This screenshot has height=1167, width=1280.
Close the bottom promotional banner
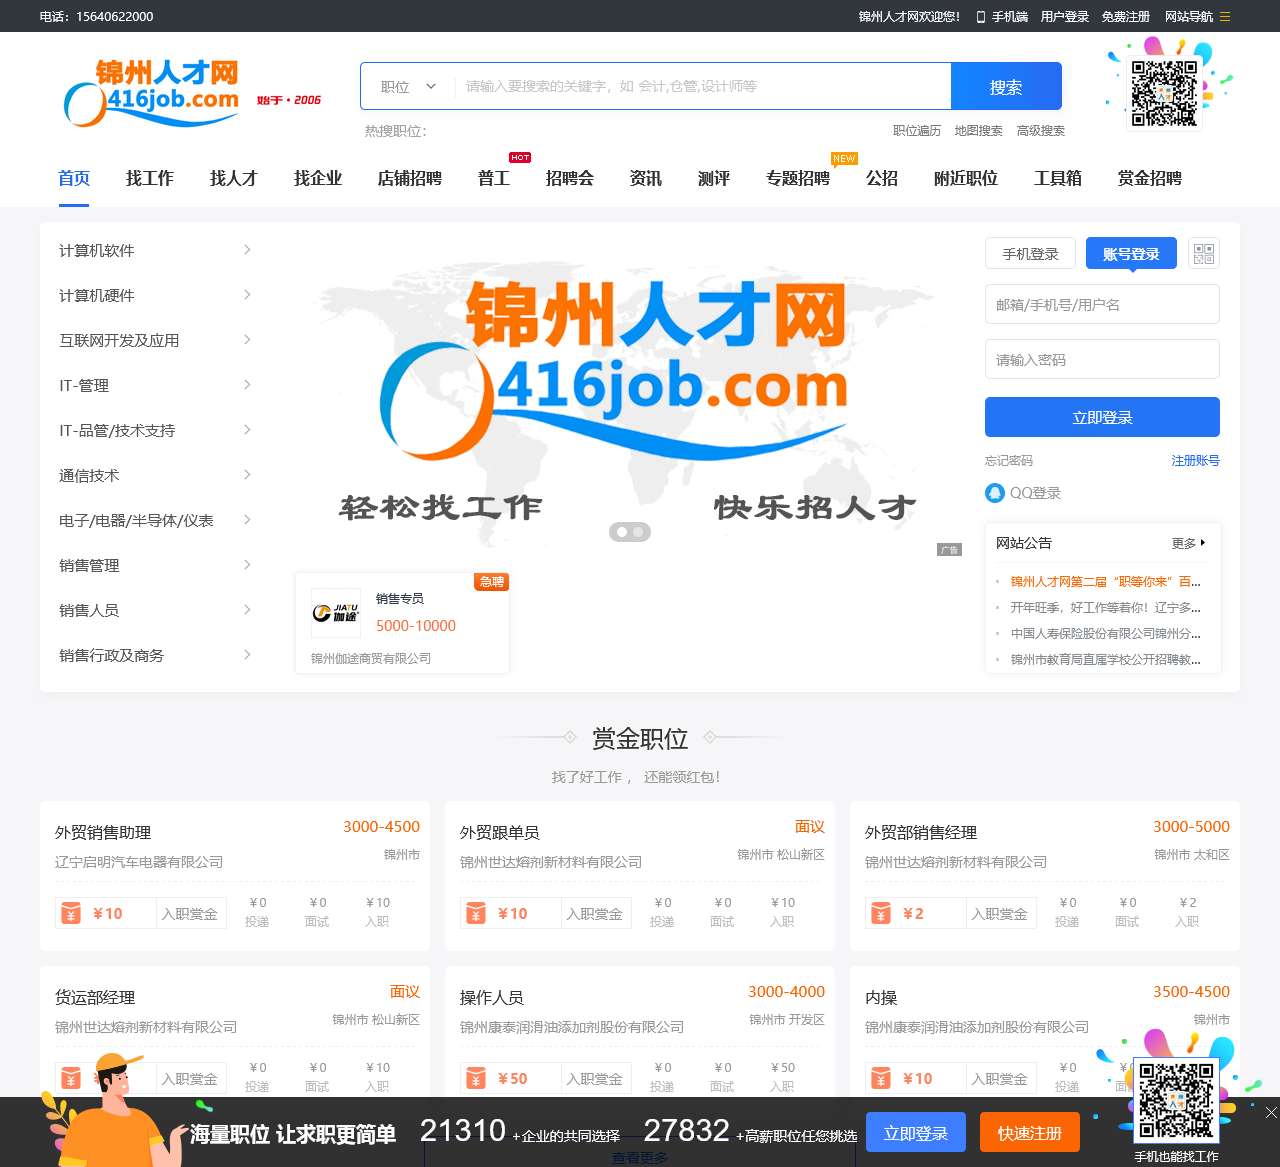pyautogui.click(x=1271, y=1112)
